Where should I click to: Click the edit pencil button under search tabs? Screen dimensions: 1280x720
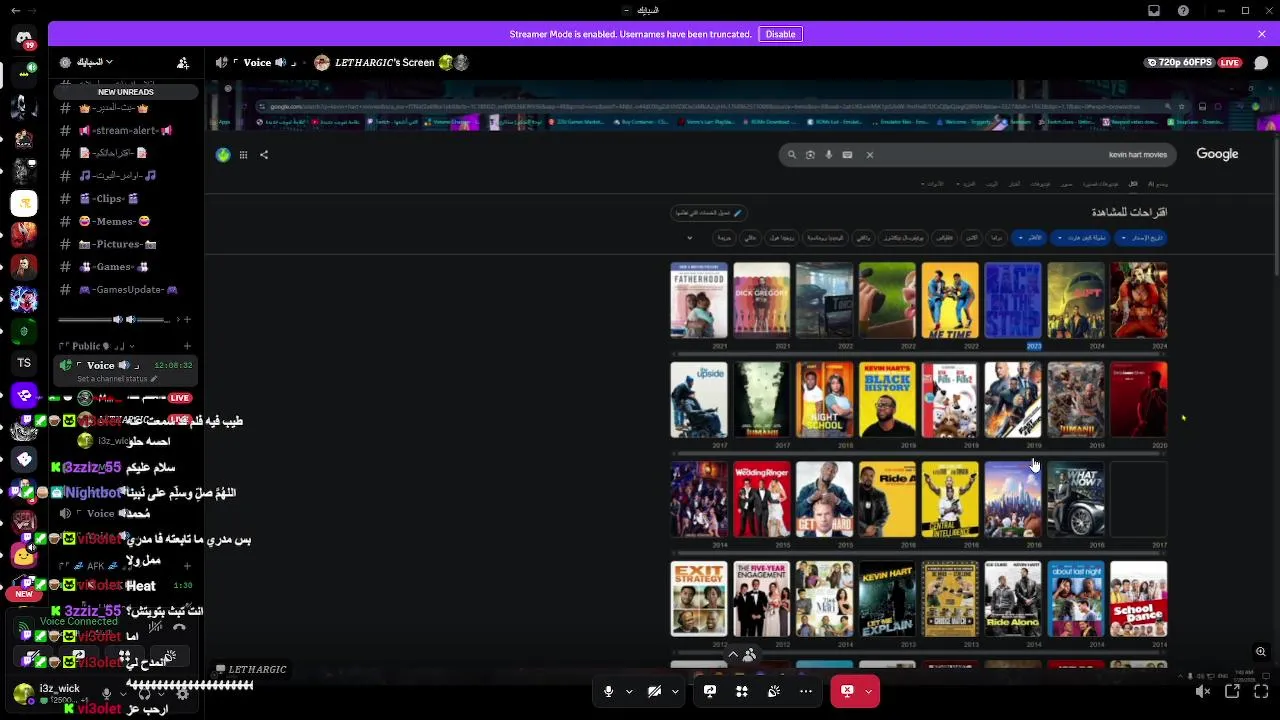709,213
